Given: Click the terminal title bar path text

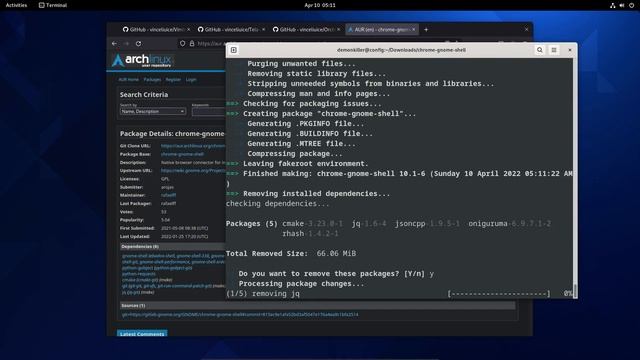Looking at the screenshot, I should pos(401,50).
